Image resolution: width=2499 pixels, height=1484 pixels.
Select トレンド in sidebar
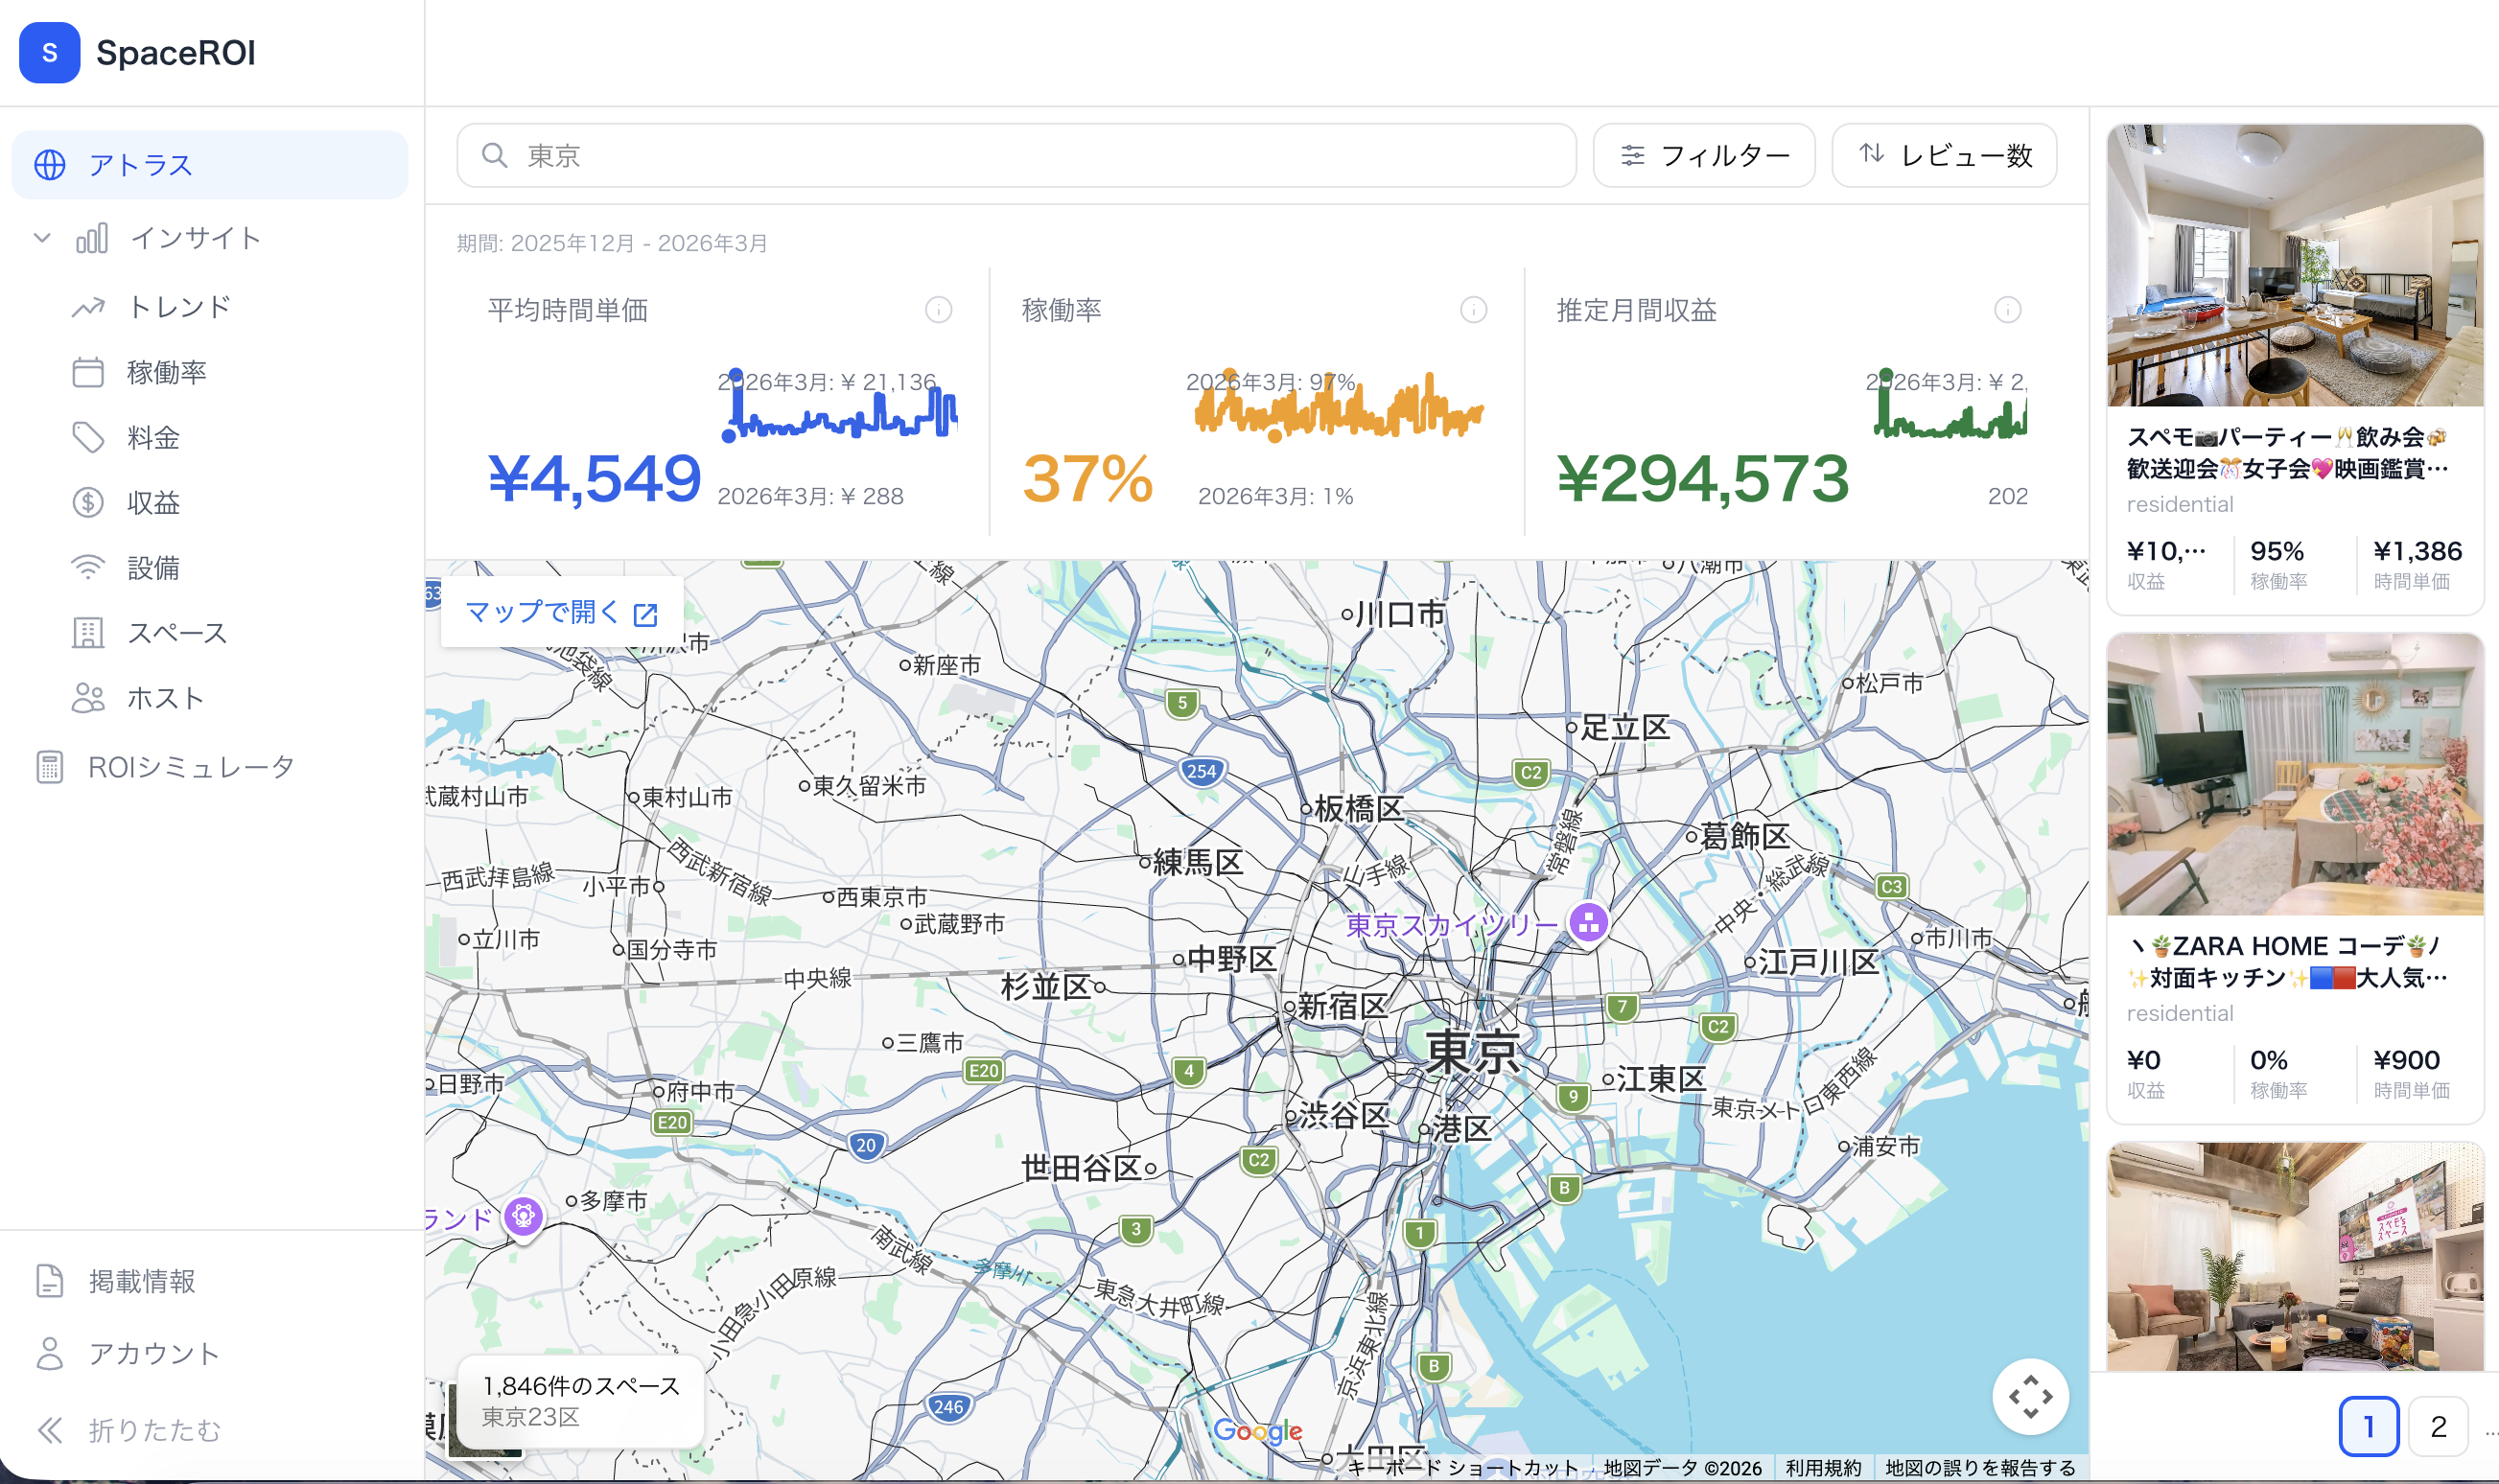179,307
